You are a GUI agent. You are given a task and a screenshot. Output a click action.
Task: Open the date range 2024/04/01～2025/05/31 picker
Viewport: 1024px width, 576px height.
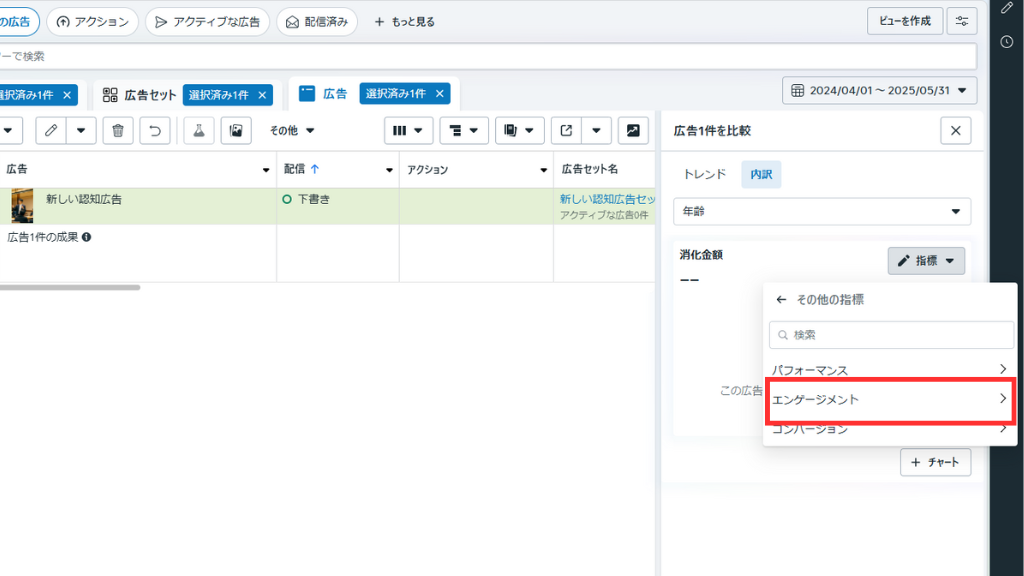coord(879,91)
